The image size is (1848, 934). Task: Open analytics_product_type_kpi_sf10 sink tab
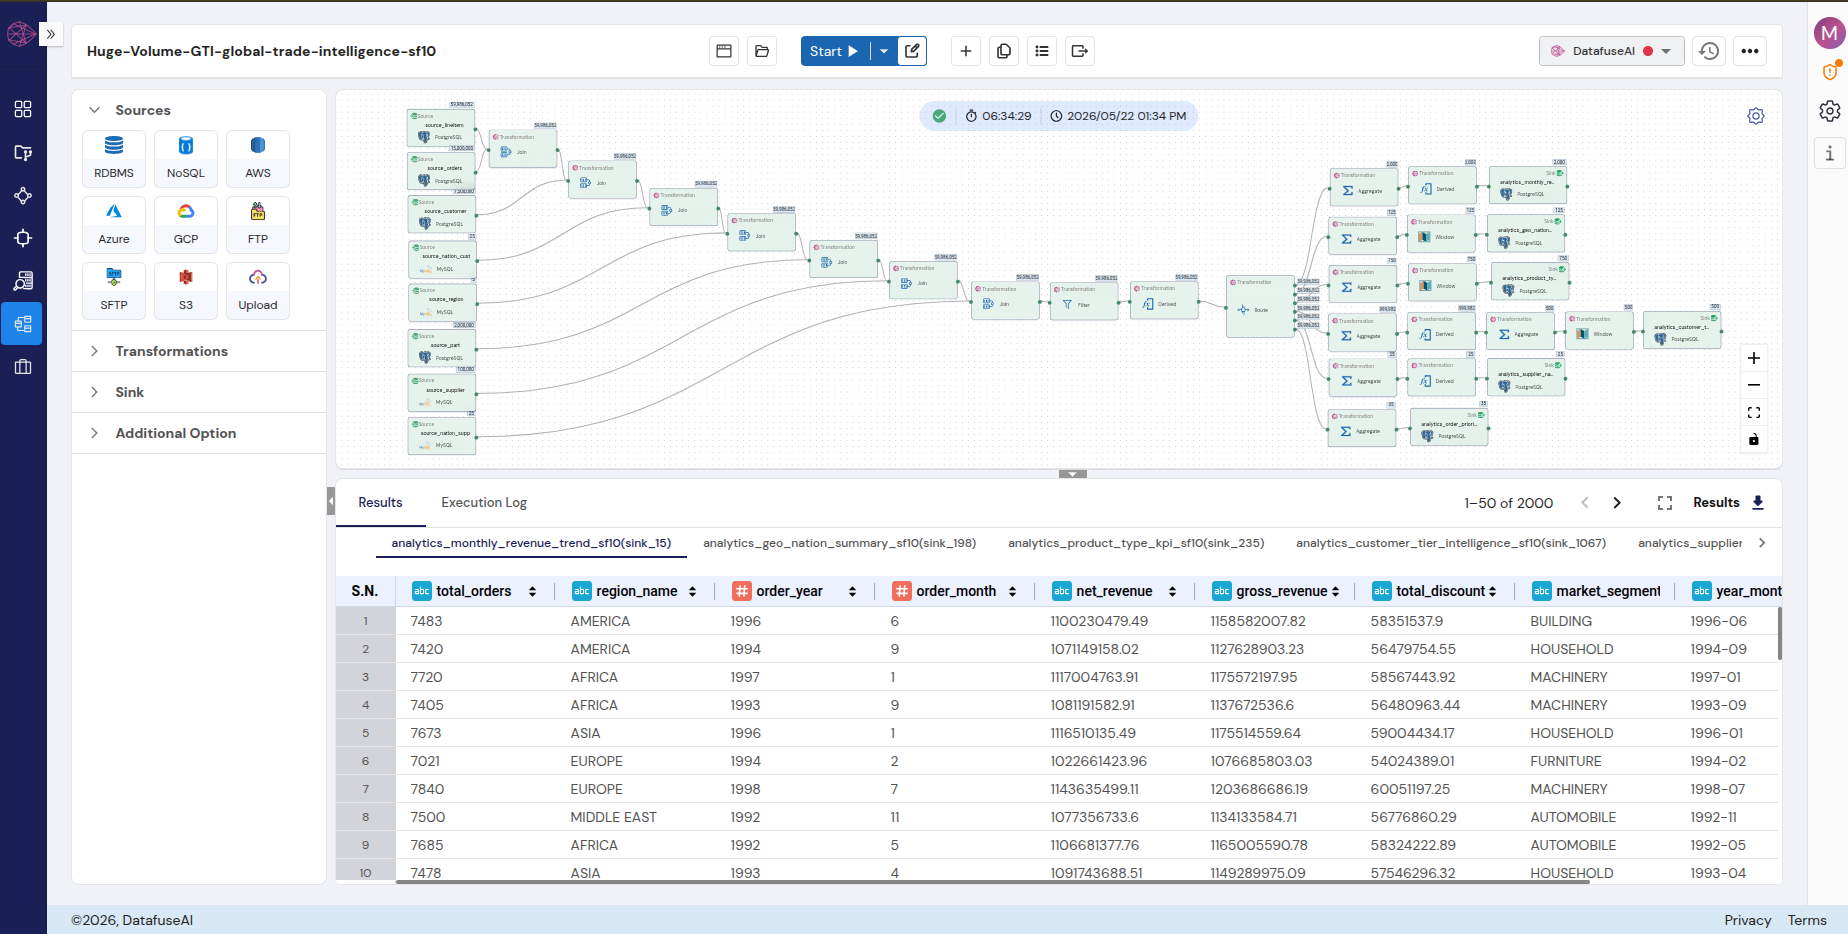1136,543
